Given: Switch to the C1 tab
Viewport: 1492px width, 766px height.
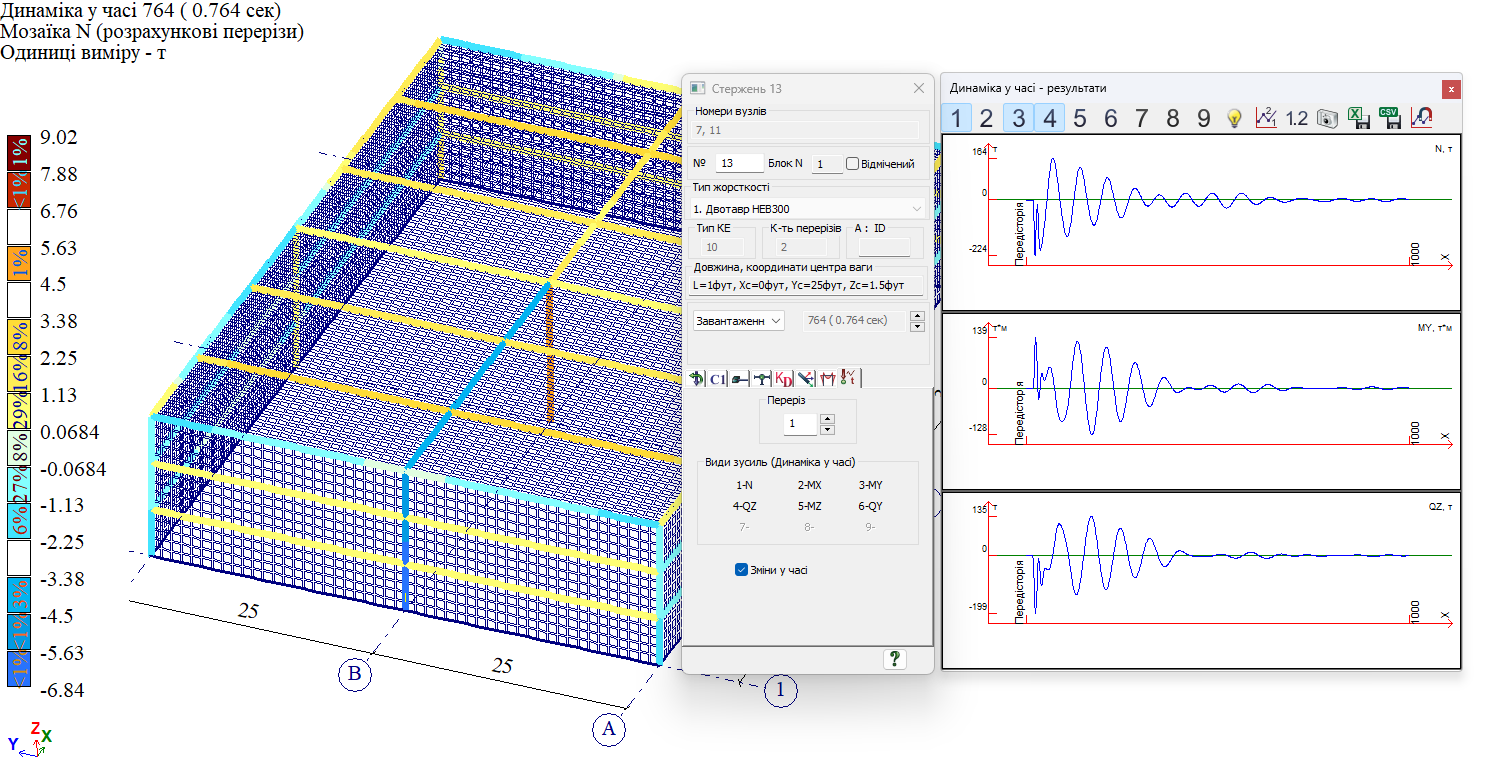Looking at the screenshot, I should (x=717, y=378).
